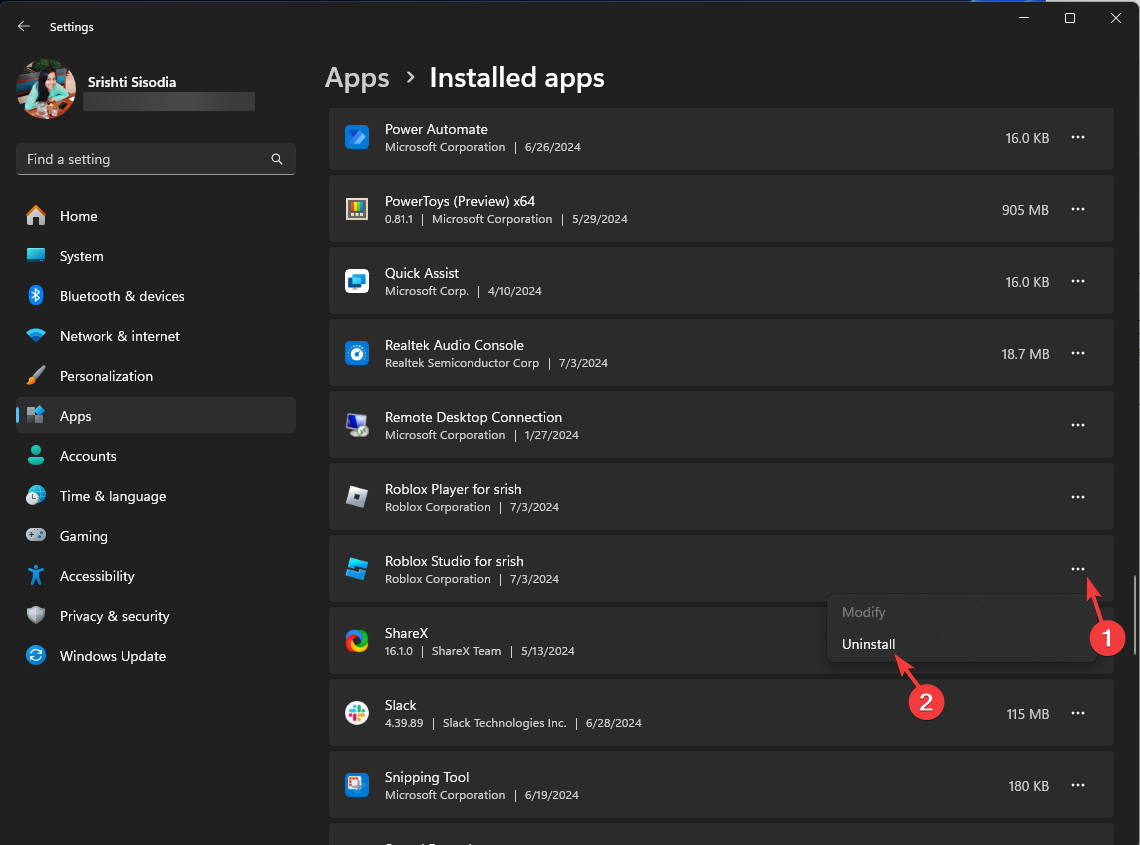This screenshot has height=845, width=1140.
Task: Click the Roblox Studio app icon
Action: [357, 569]
